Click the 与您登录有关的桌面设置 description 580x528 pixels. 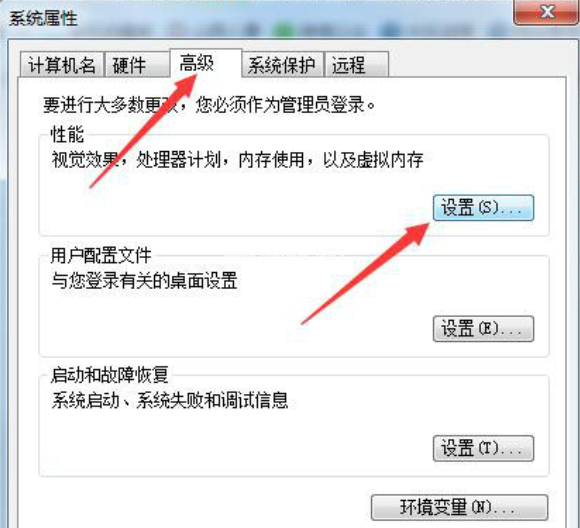click(x=144, y=280)
